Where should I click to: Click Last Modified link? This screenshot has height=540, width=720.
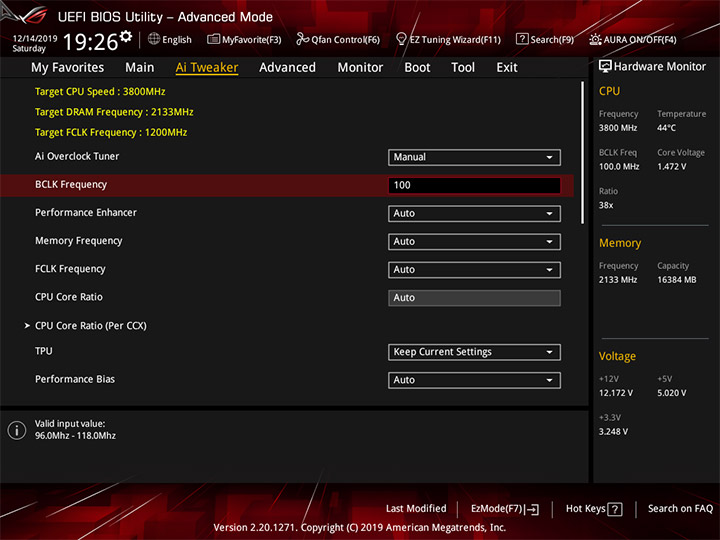416,509
